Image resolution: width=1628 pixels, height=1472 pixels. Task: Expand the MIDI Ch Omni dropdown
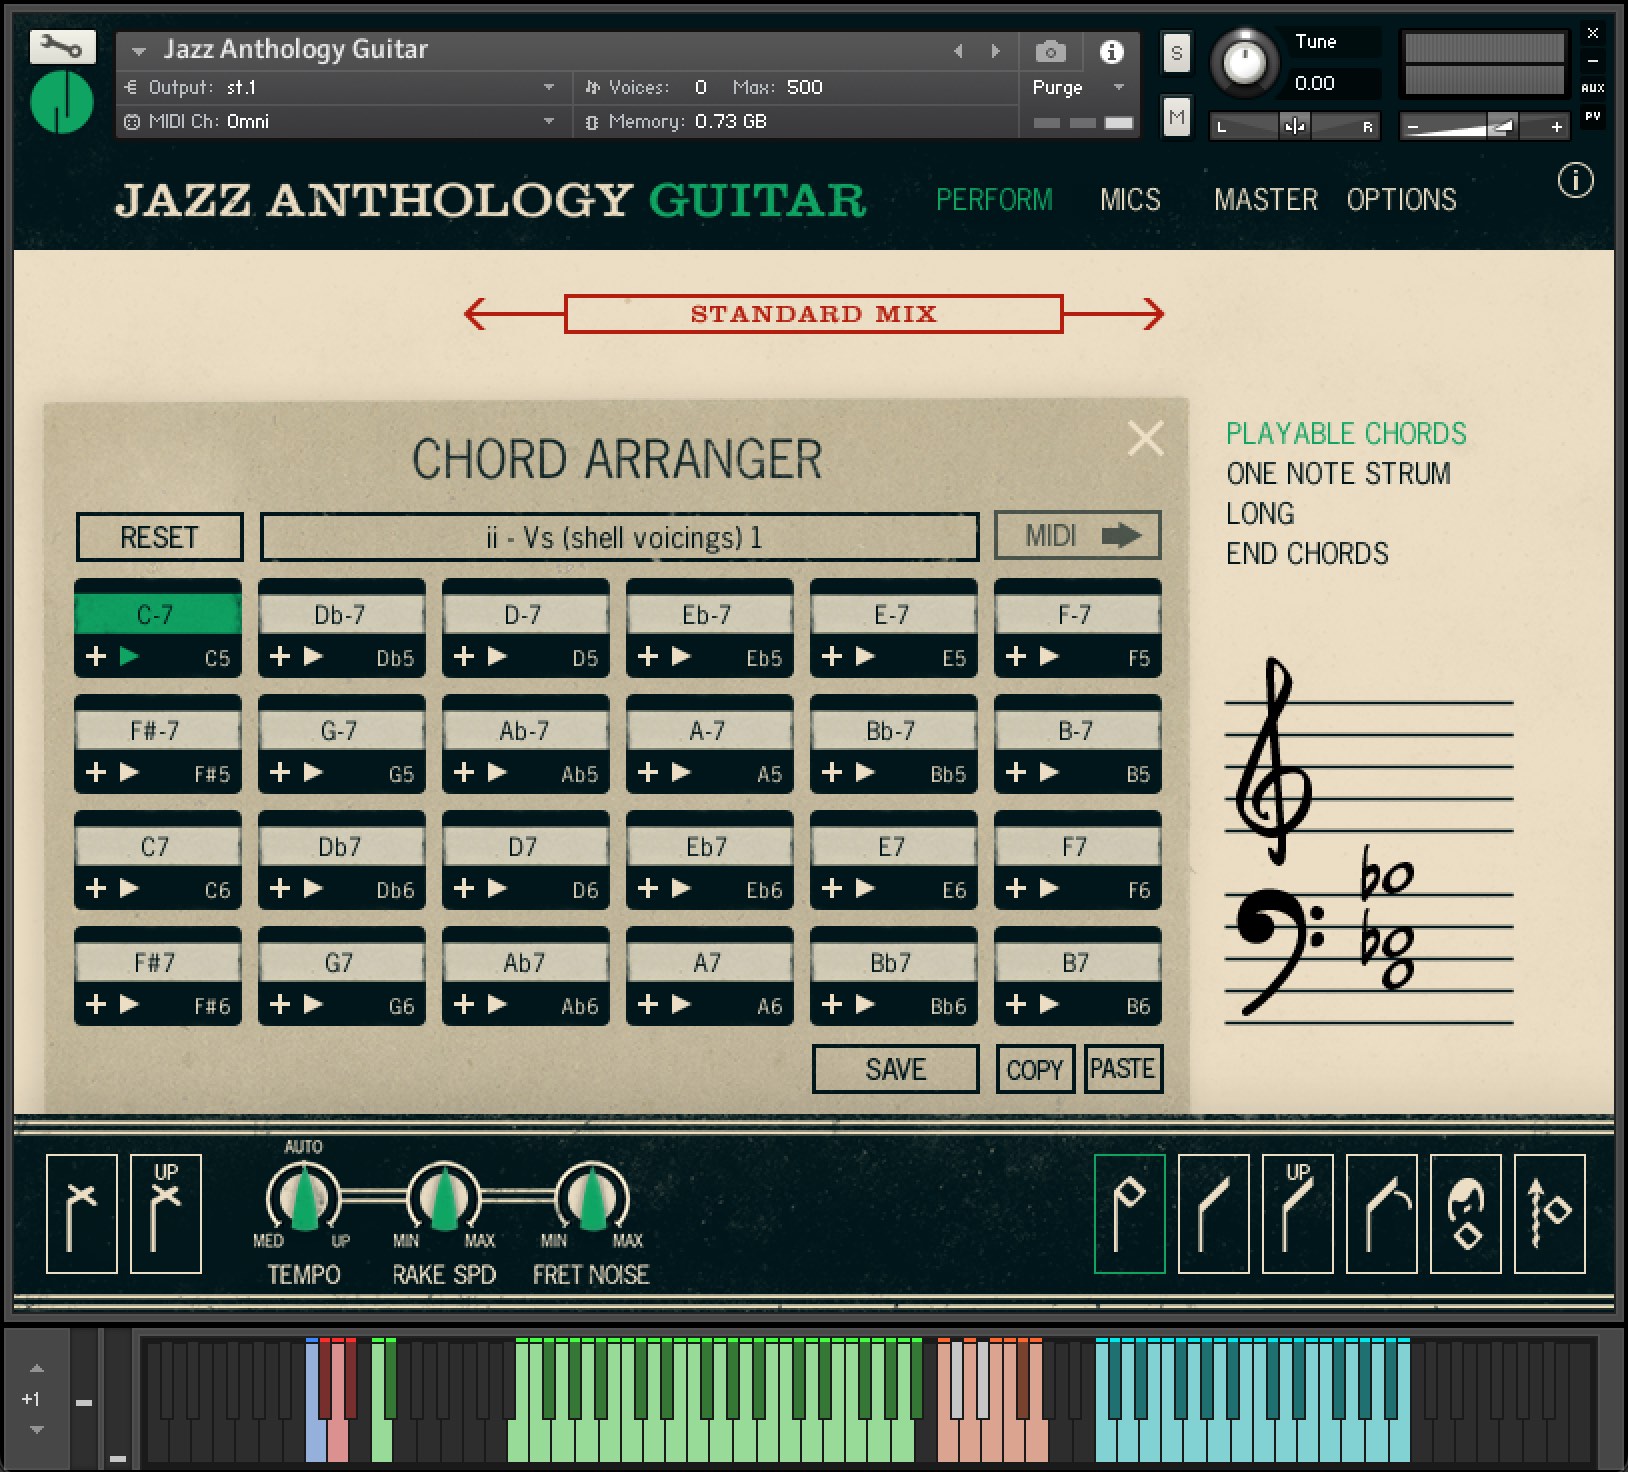click(549, 122)
